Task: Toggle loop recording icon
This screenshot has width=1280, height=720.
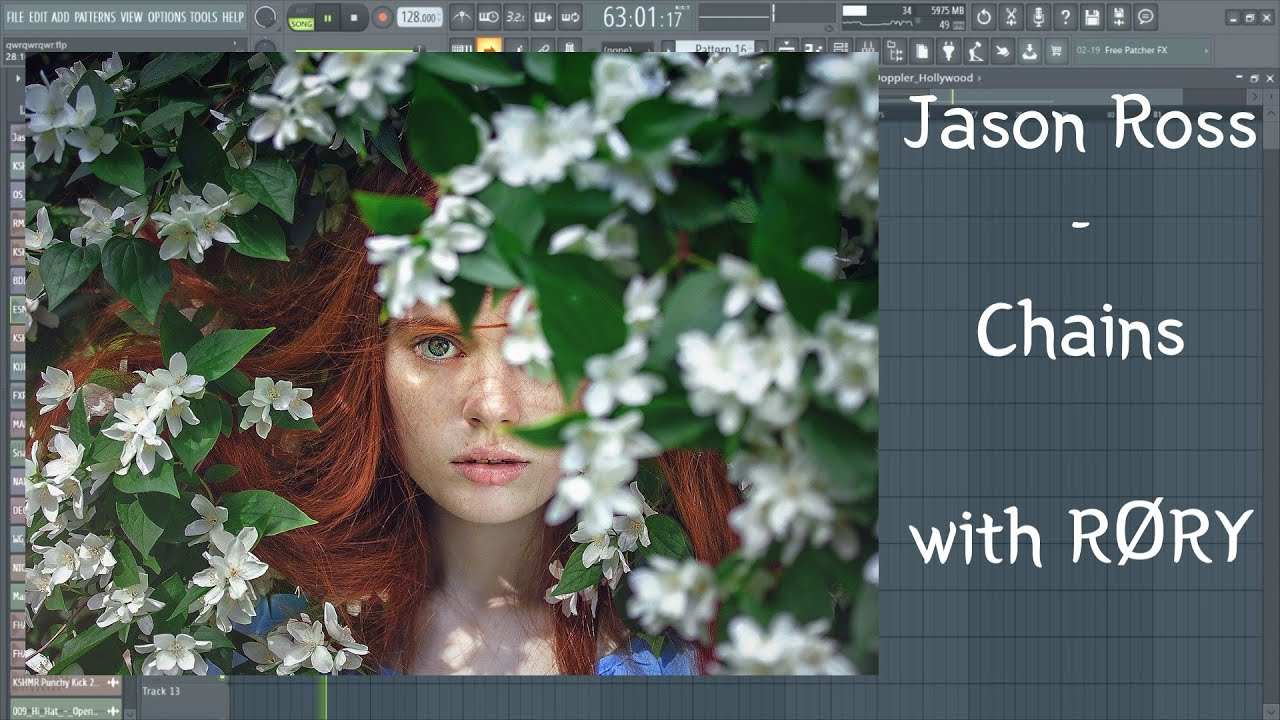Action: (569, 17)
